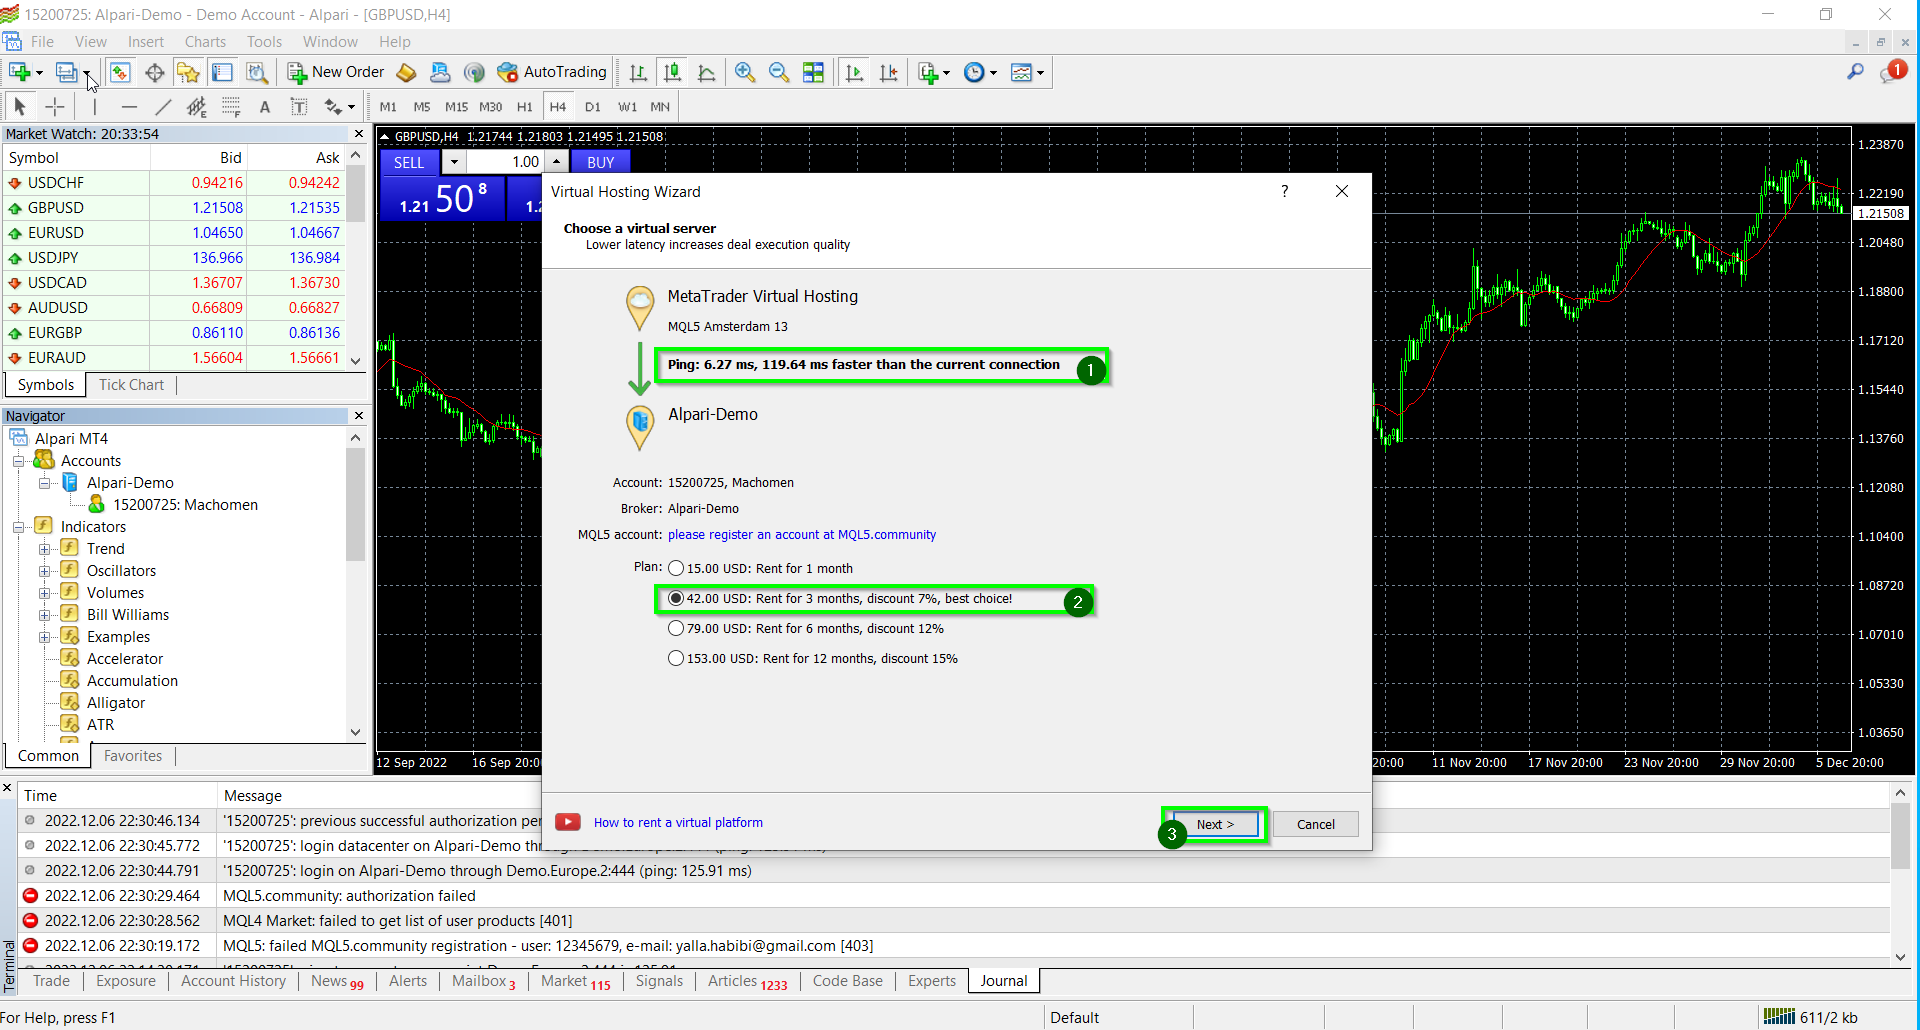Viewport: 1920px width, 1030px height.
Task: Click Cancel in Virtual Hosting Wizard
Action: coord(1315,824)
